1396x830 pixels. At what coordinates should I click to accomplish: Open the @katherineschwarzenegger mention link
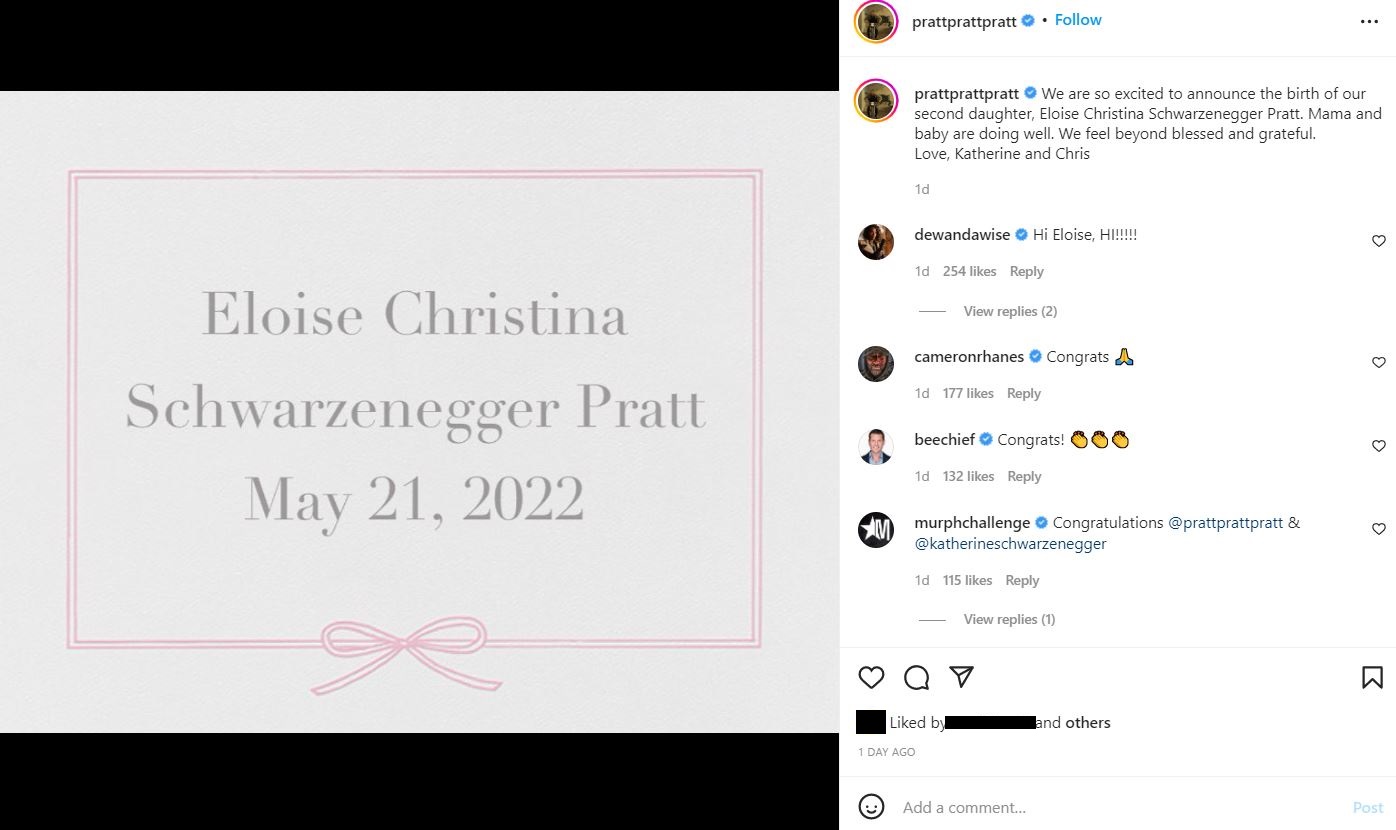click(x=1010, y=544)
